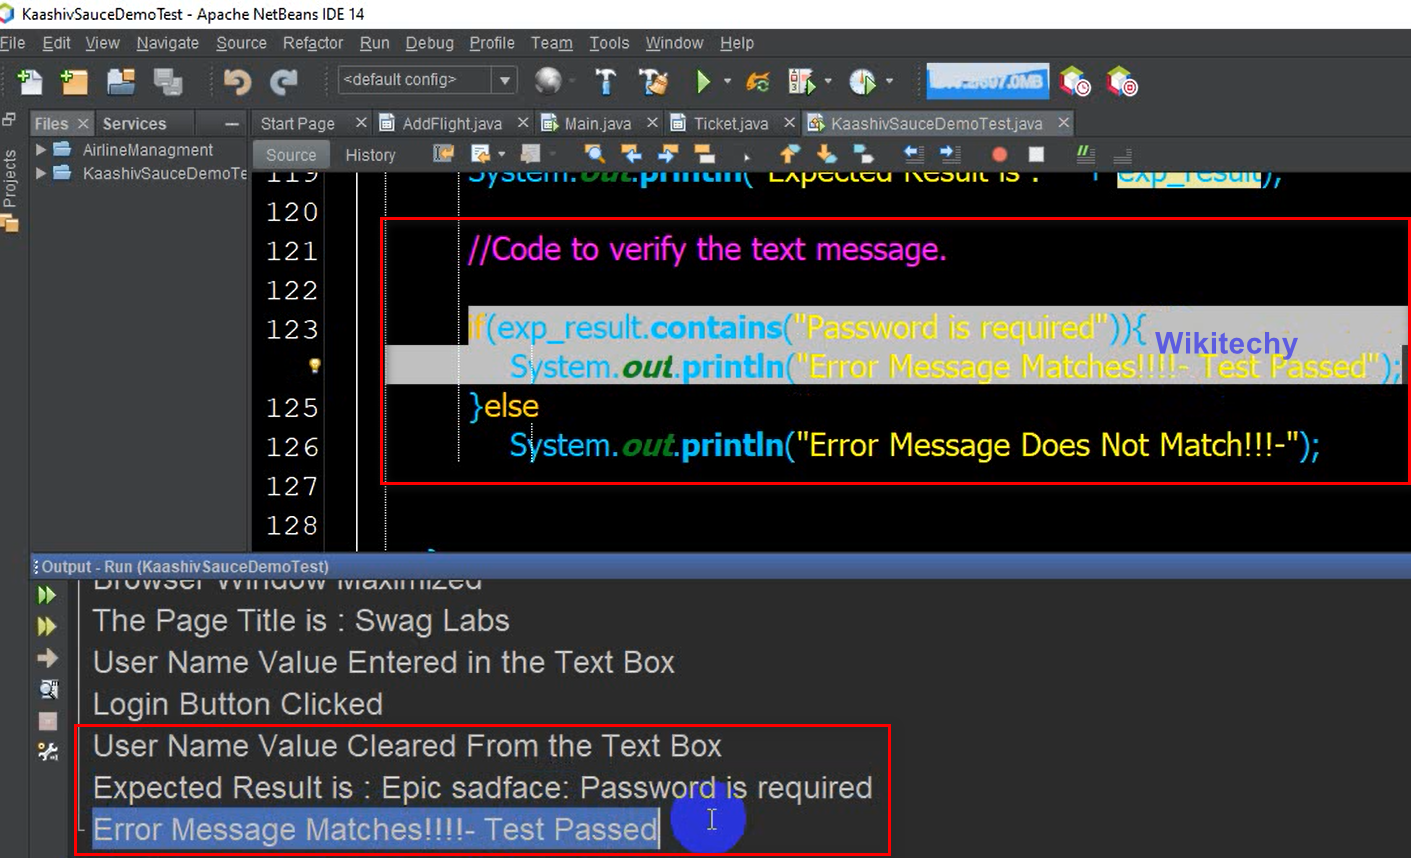Open output settings via the wrench icon
Viewport: 1411px width, 858px height.
pyautogui.click(x=47, y=751)
